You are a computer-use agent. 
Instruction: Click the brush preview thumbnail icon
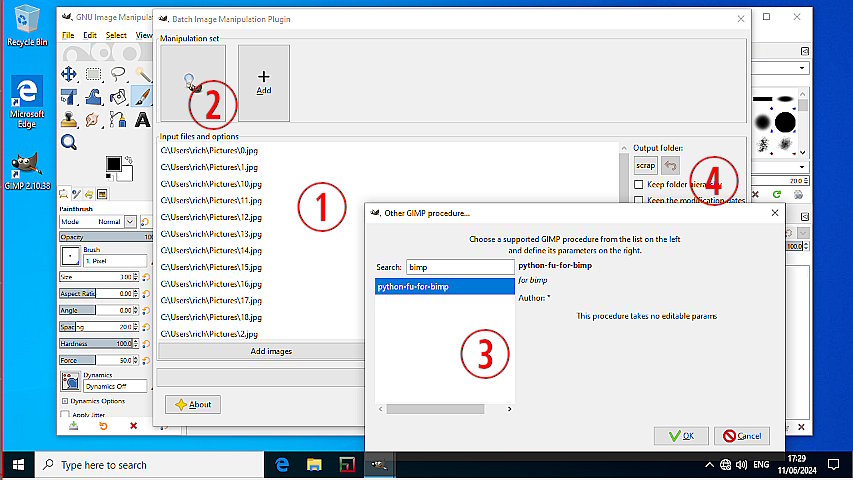pyautogui.click(x=70, y=256)
